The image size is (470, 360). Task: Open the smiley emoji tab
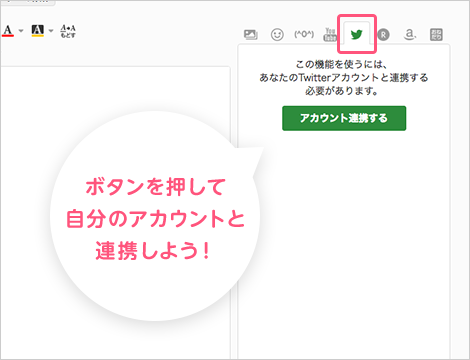pos(277,34)
